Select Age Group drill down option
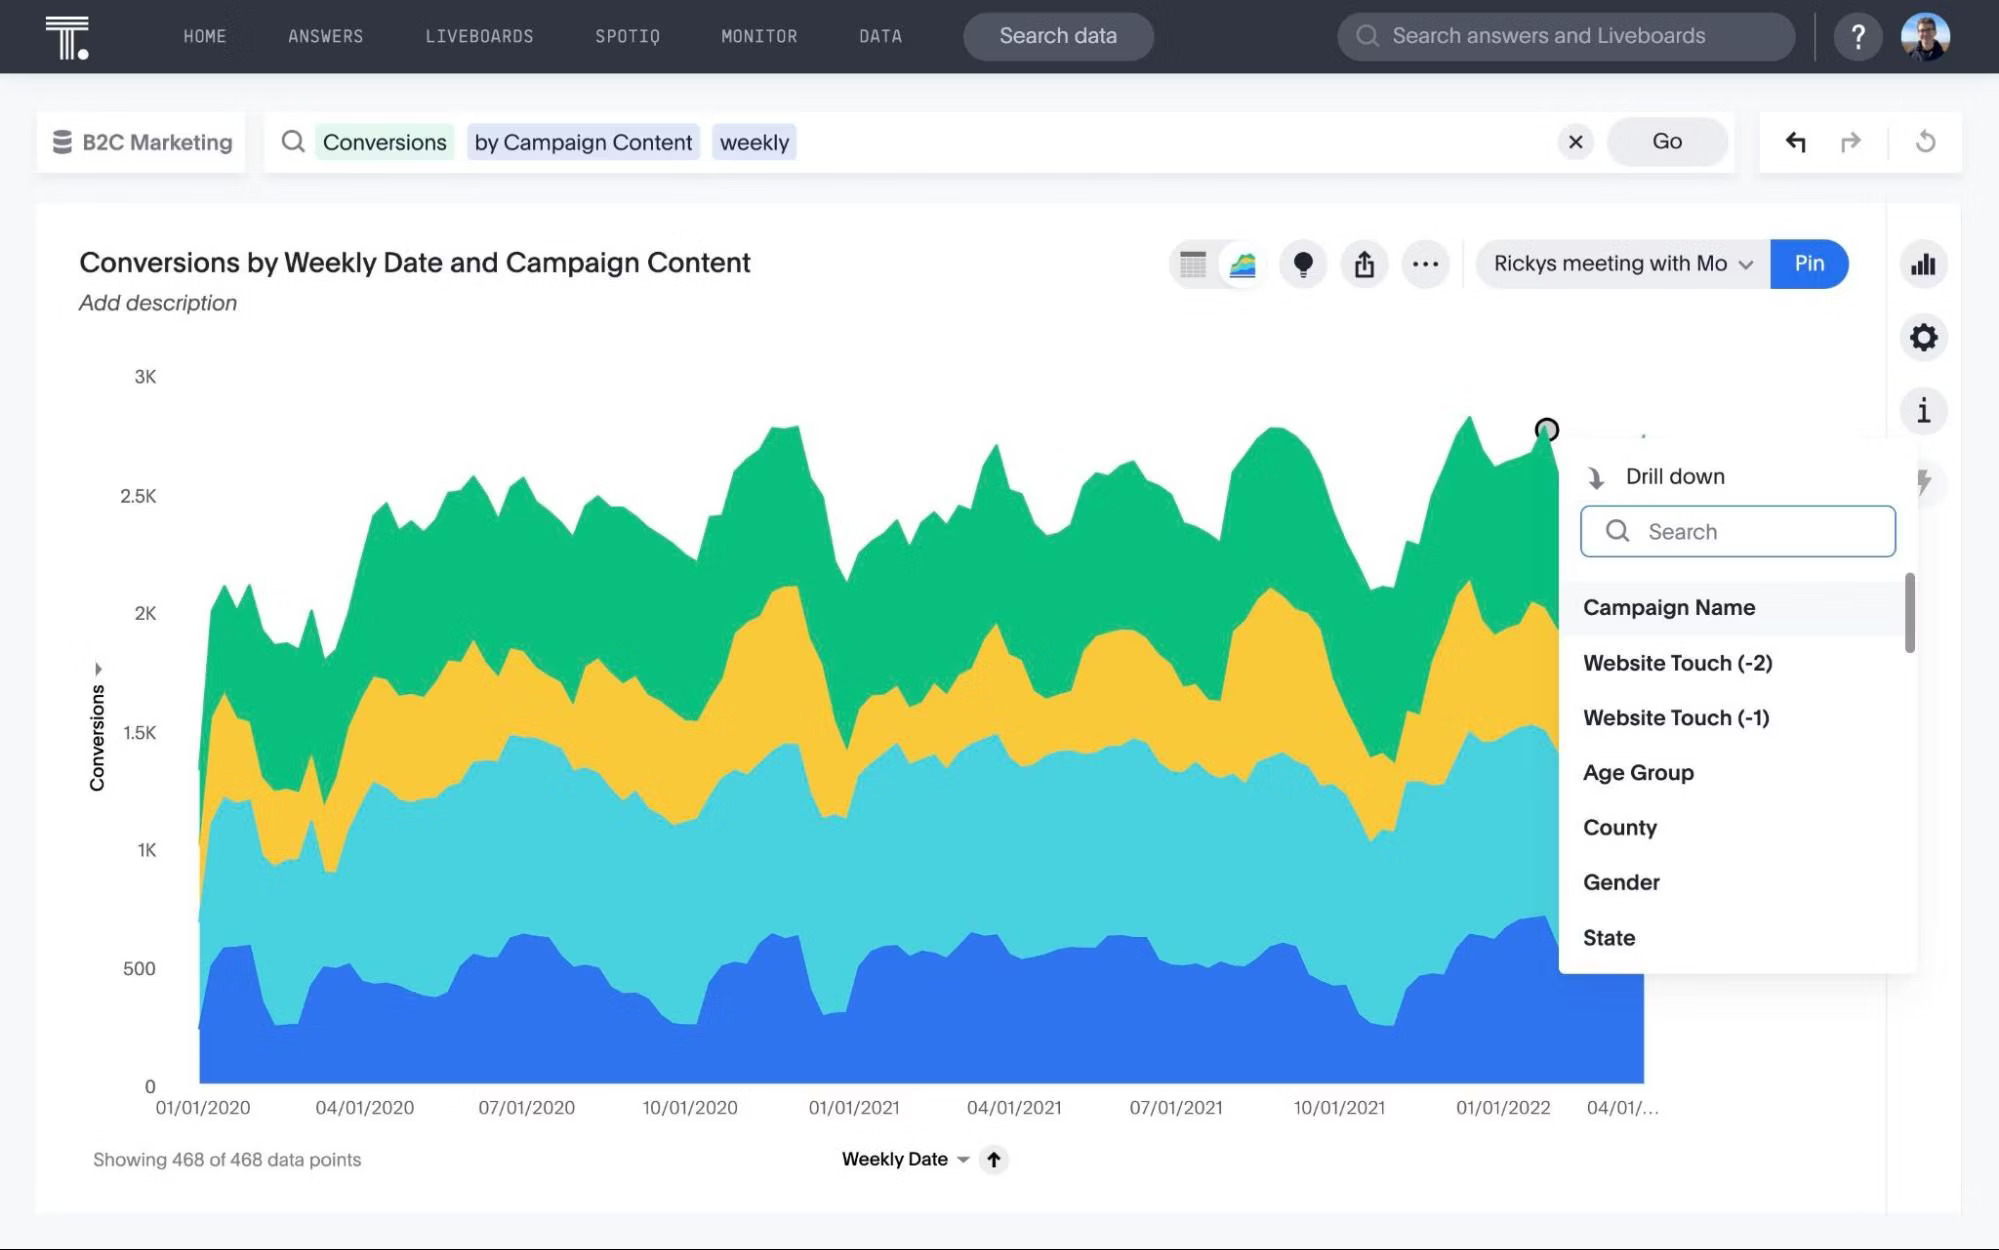This screenshot has width=1999, height=1250. click(1638, 772)
